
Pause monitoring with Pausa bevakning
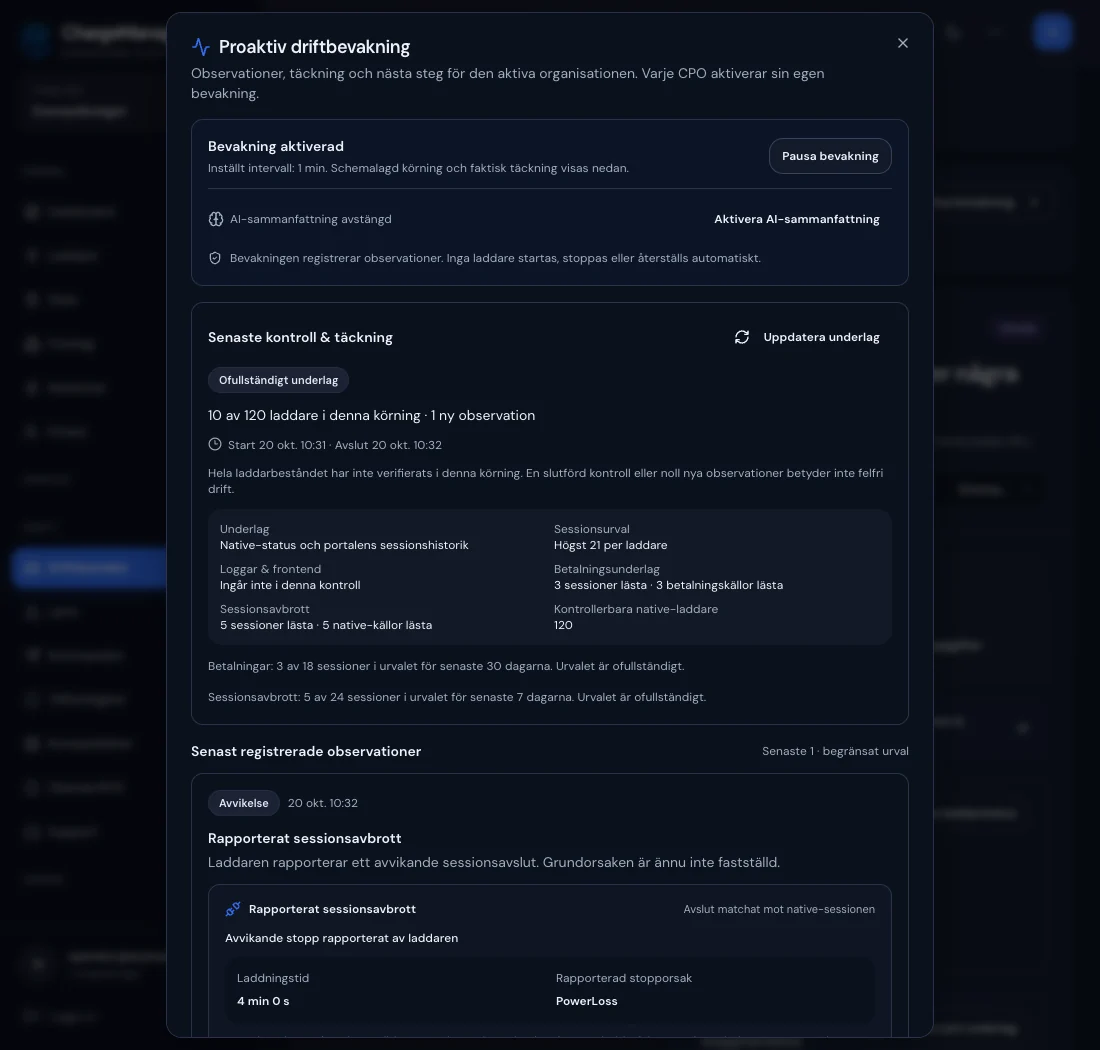click(830, 156)
